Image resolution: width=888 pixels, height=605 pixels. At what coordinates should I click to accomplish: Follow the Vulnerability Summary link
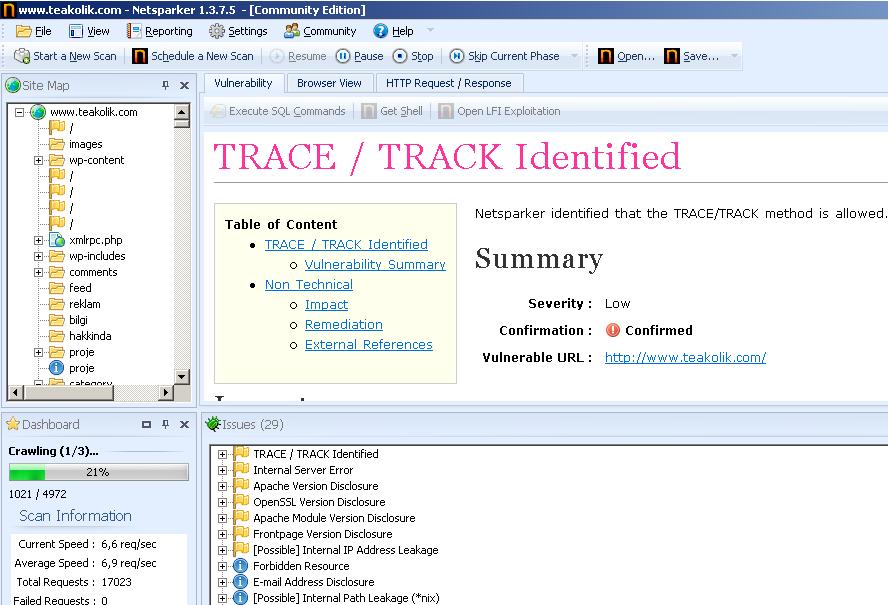pos(375,265)
